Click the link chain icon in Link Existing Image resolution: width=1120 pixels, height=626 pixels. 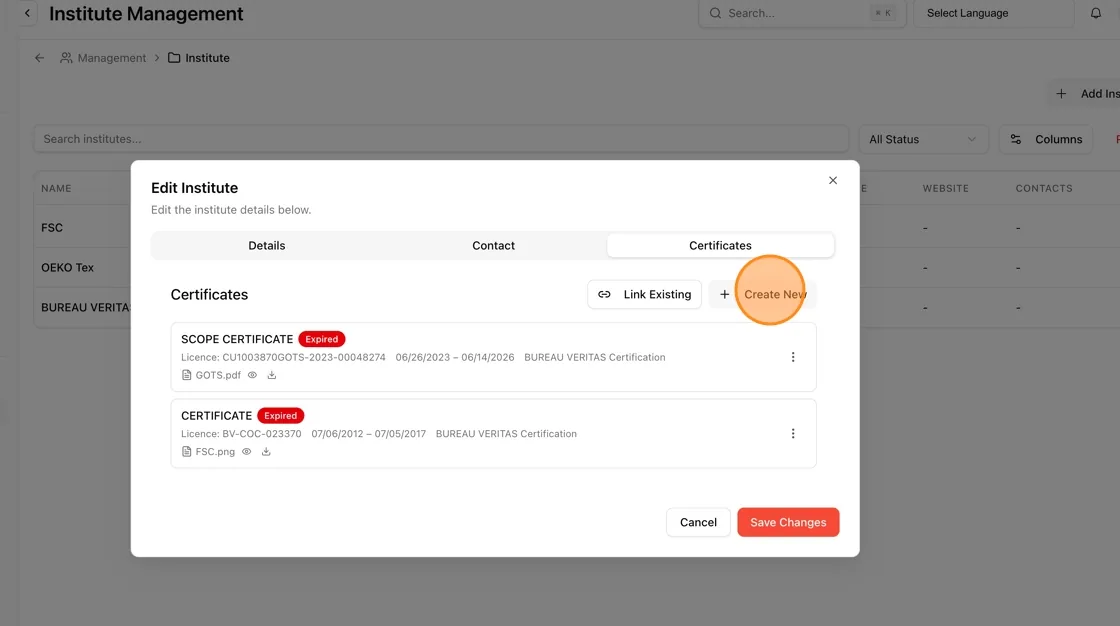pos(604,294)
